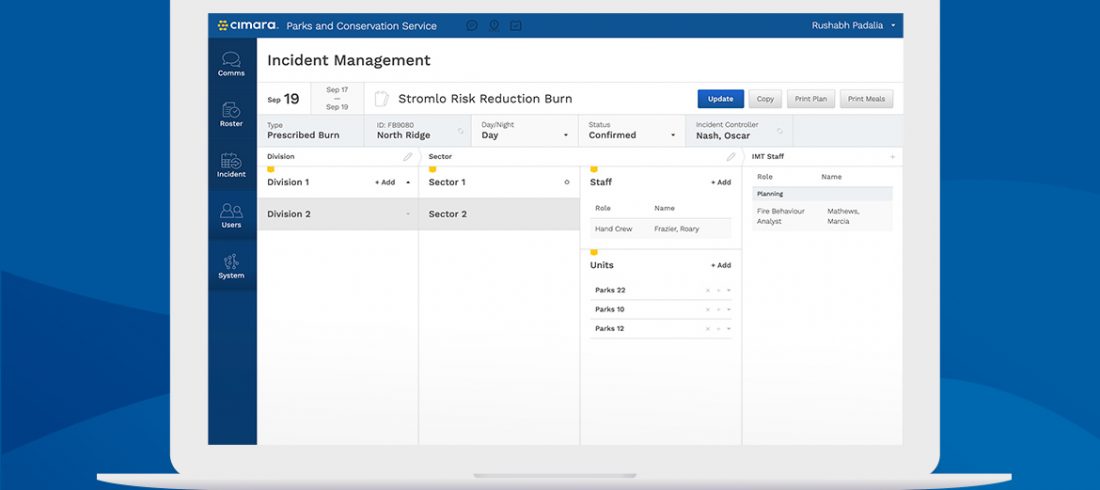
Task: Click the map pin icon in header
Action: tap(494, 26)
